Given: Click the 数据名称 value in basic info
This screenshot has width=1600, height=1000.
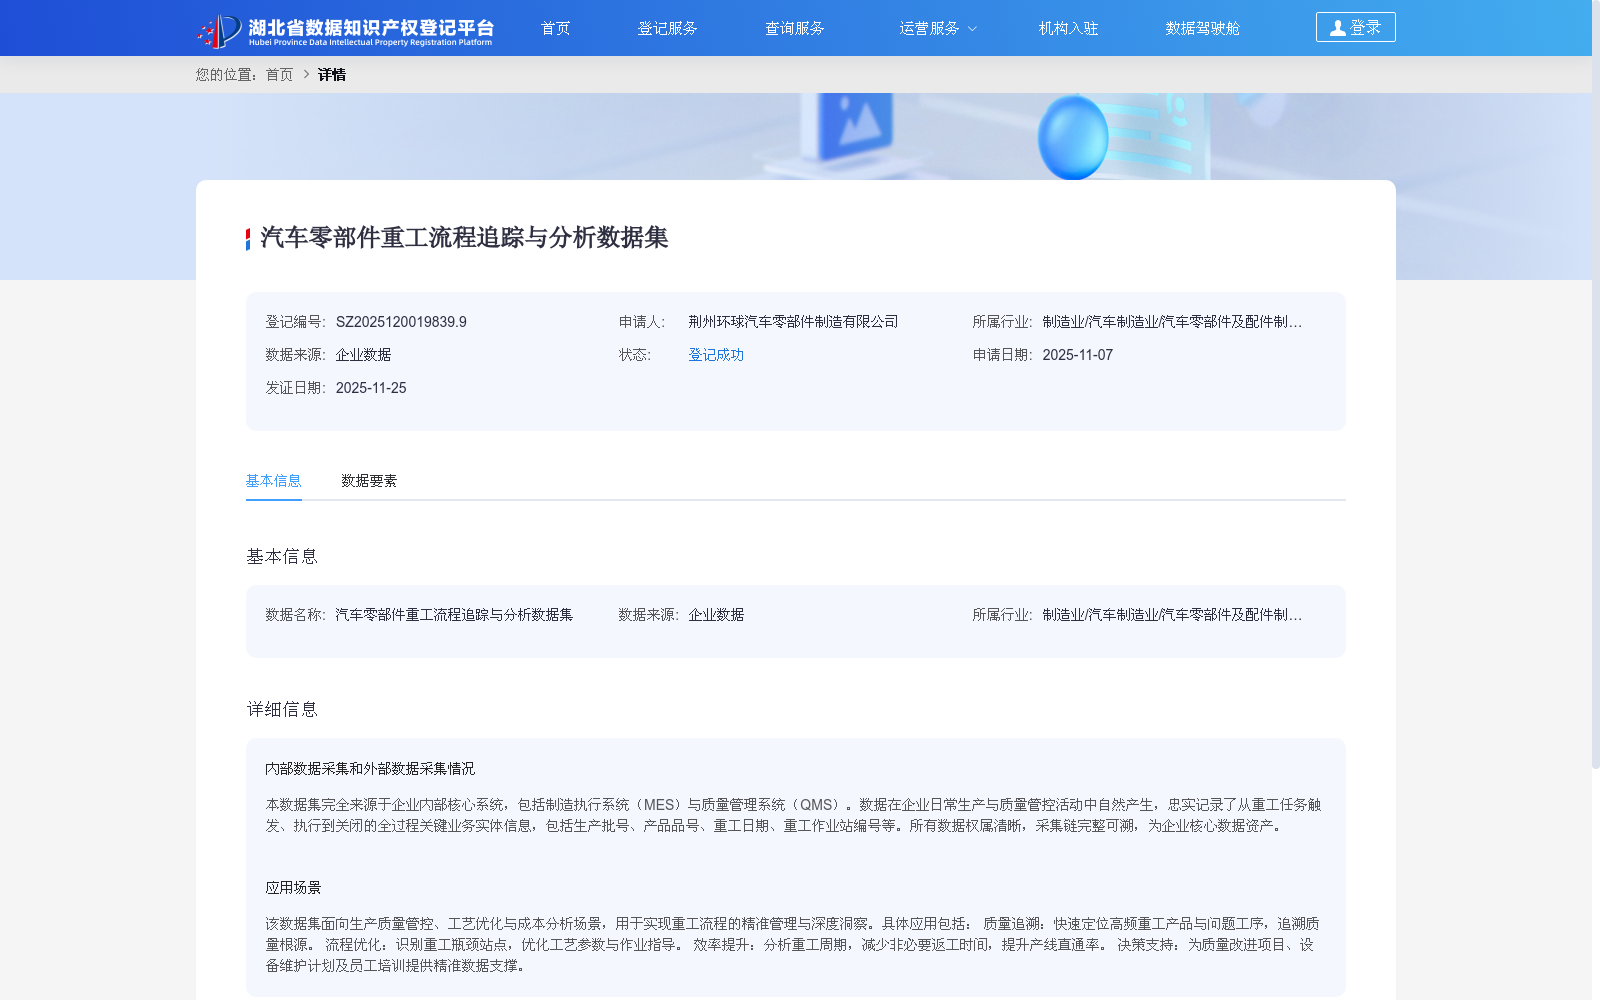Looking at the screenshot, I should [x=454, y=615].
